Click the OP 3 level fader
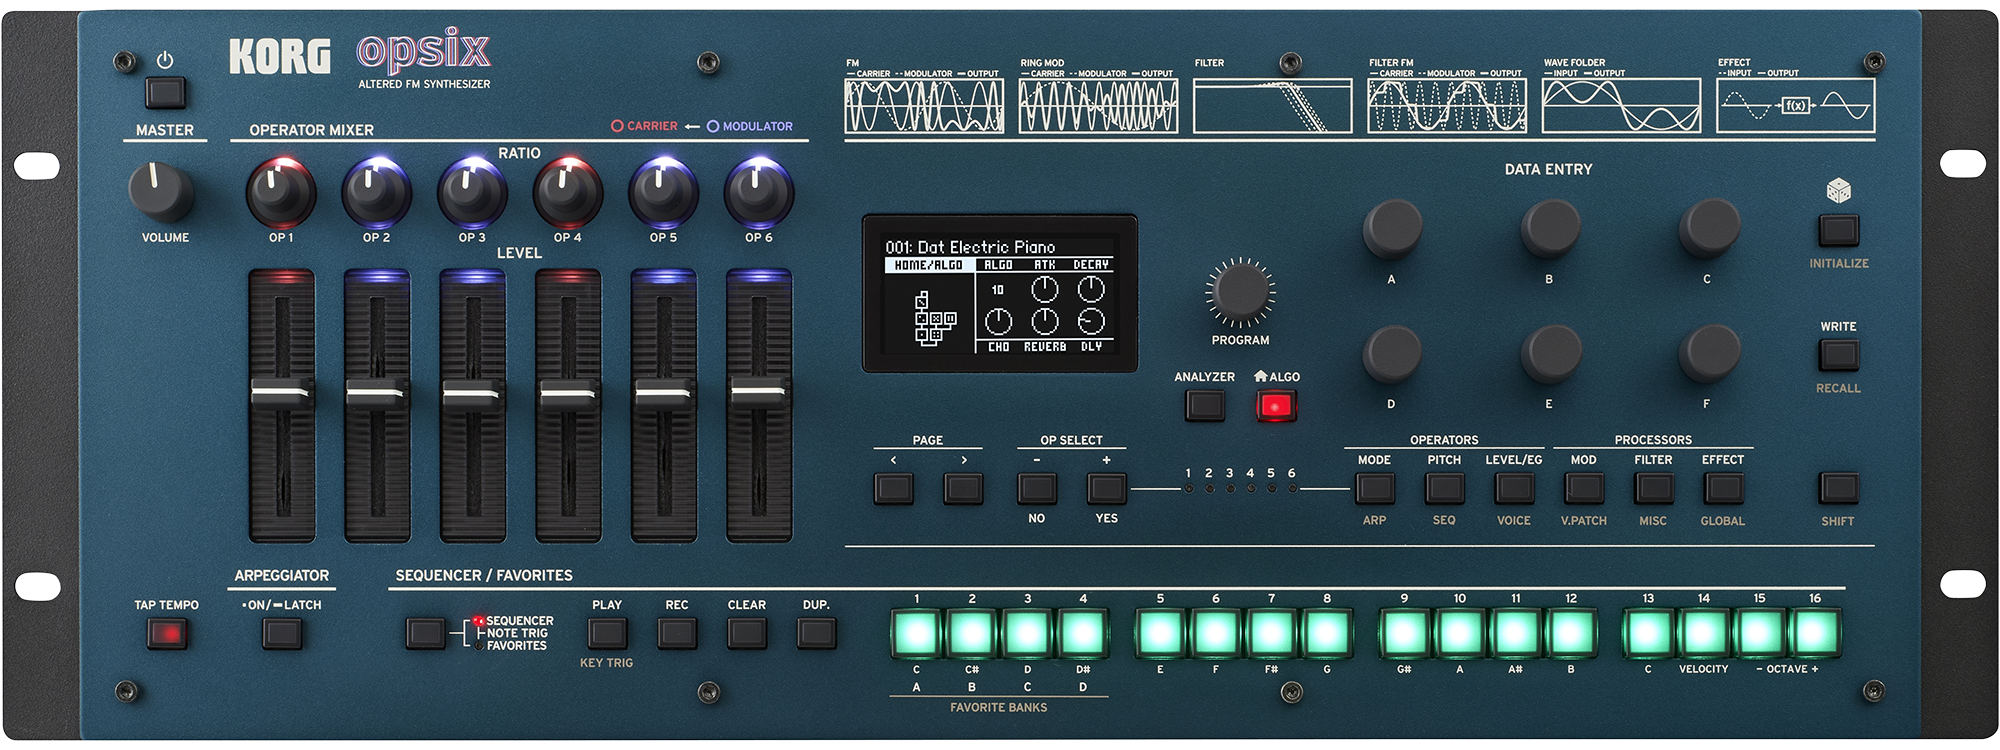 tap(473, 392)
